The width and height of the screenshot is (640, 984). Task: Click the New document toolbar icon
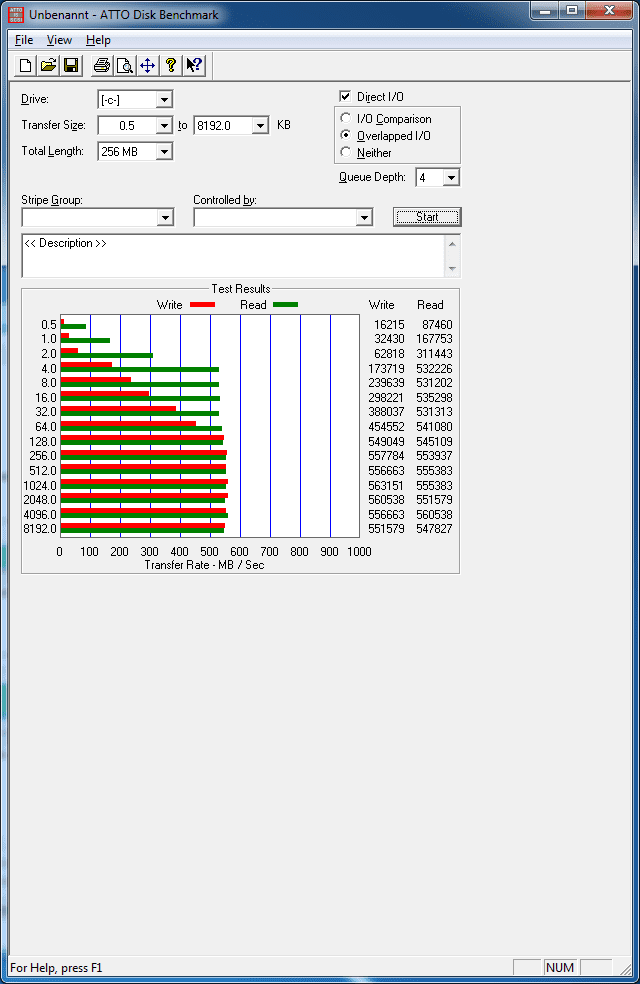tap(26, 65)
